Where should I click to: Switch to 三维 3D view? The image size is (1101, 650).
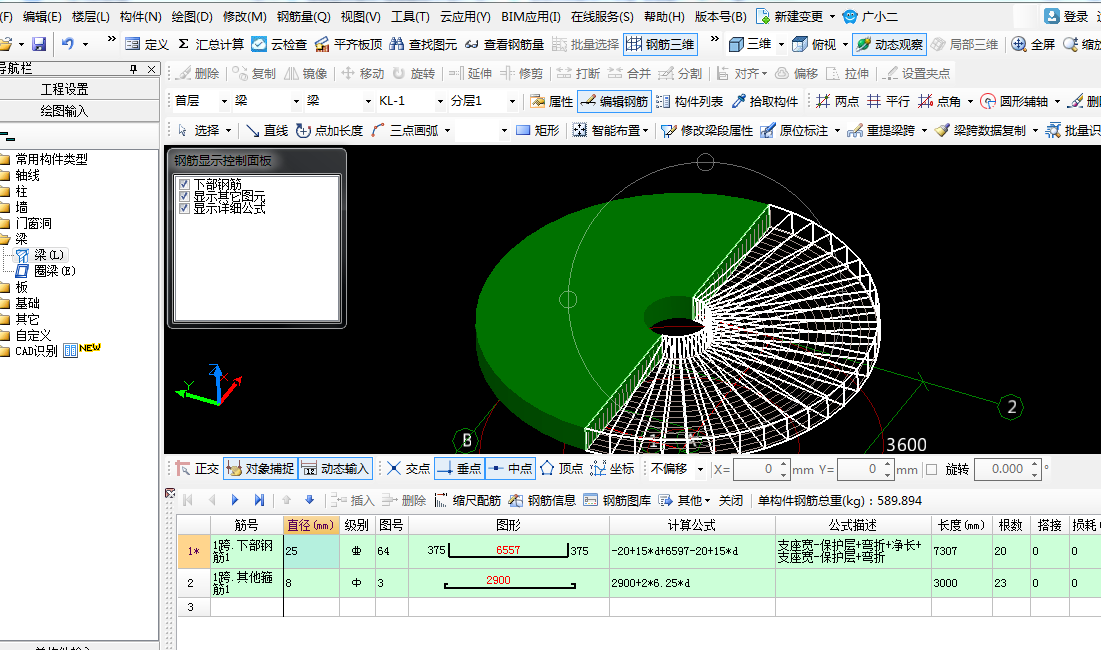(750, 44)
